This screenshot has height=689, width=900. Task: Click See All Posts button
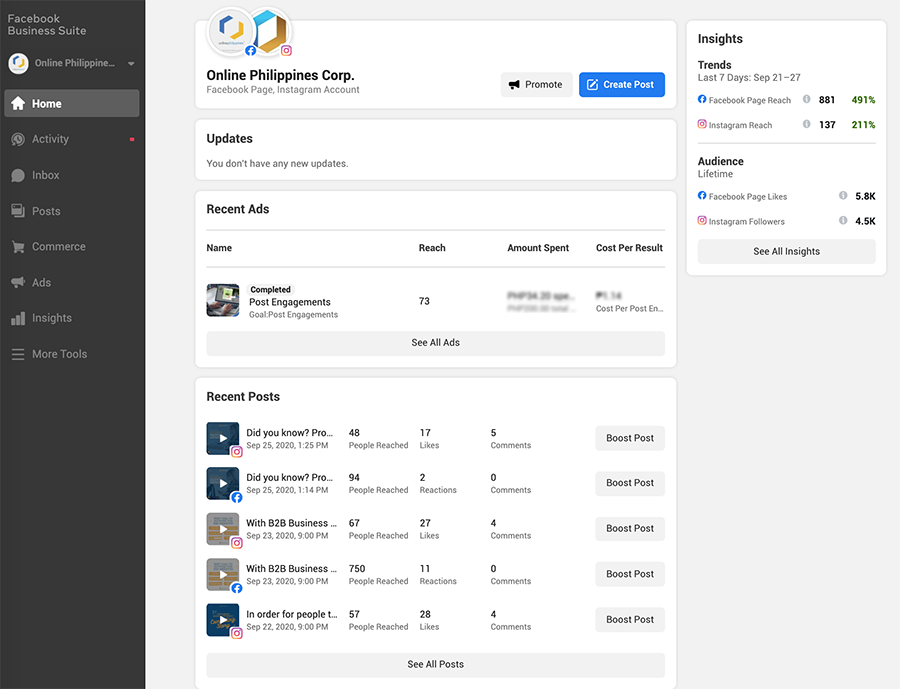435,664
